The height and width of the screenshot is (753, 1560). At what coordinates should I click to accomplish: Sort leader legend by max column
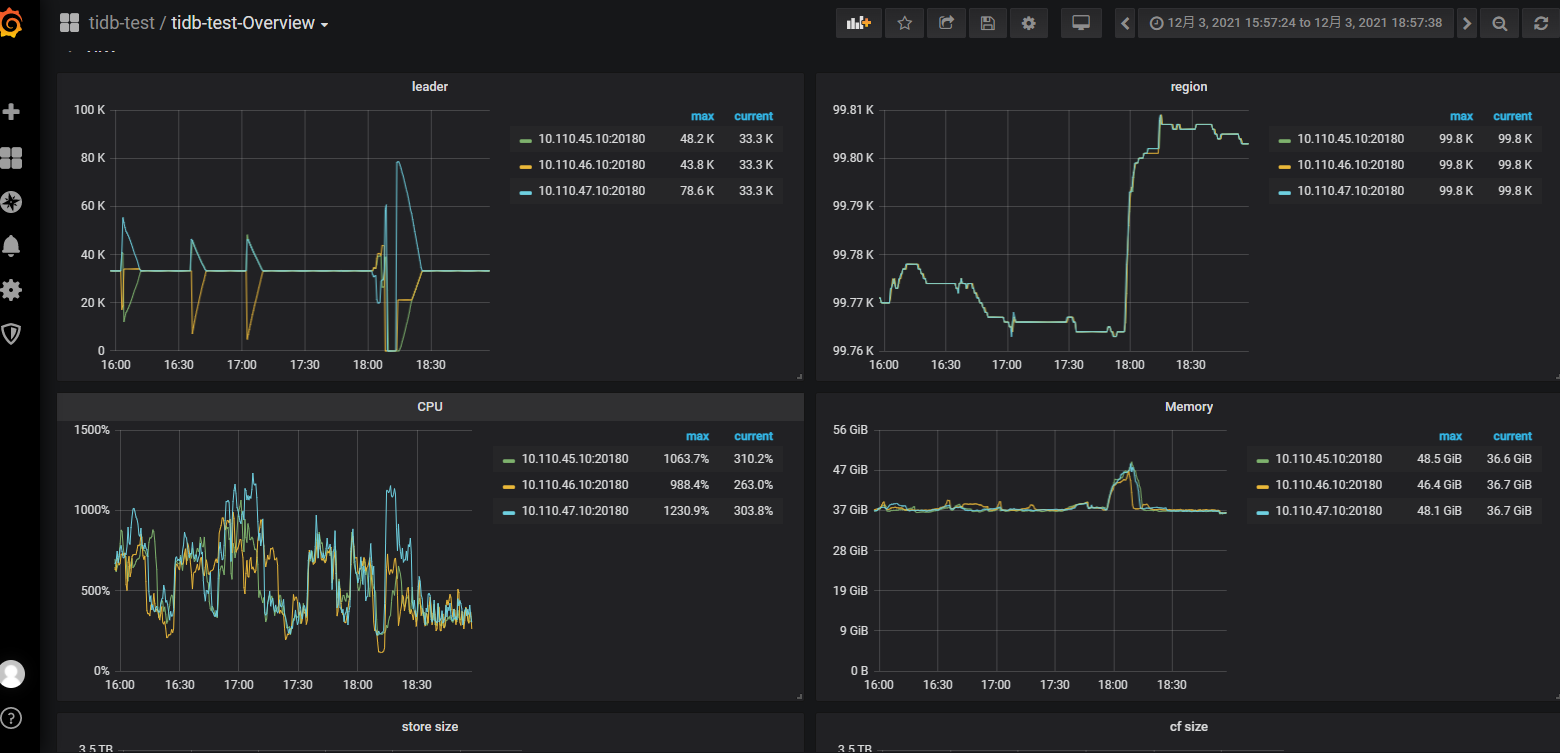tap(702, 116)
